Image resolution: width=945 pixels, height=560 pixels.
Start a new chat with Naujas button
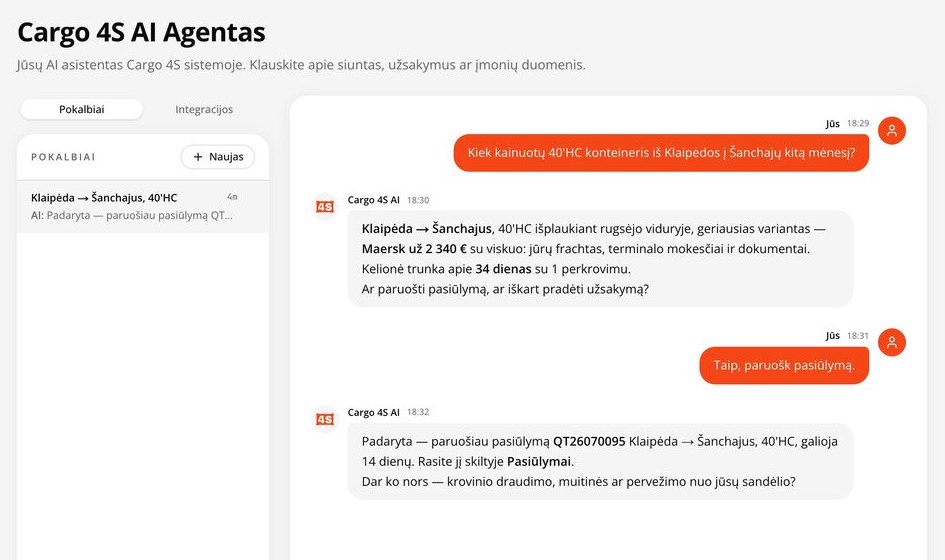pyautogui.click(x=218, y=157)
